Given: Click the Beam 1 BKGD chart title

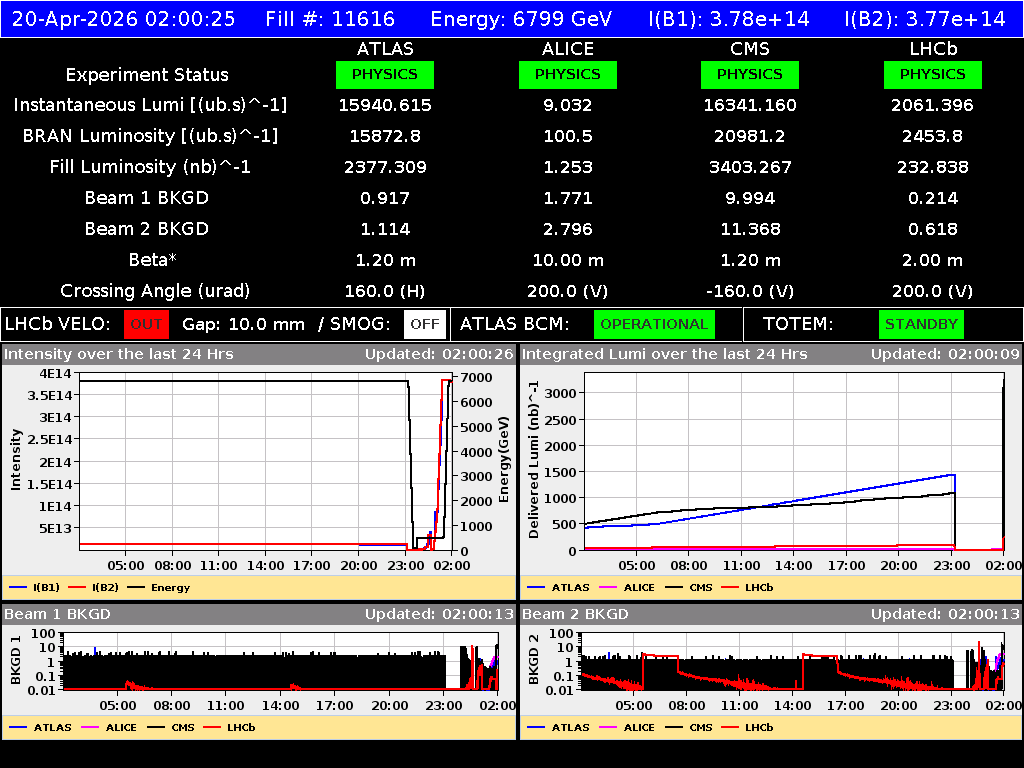Looking at the screenshot, I should [x=57, y=614].
